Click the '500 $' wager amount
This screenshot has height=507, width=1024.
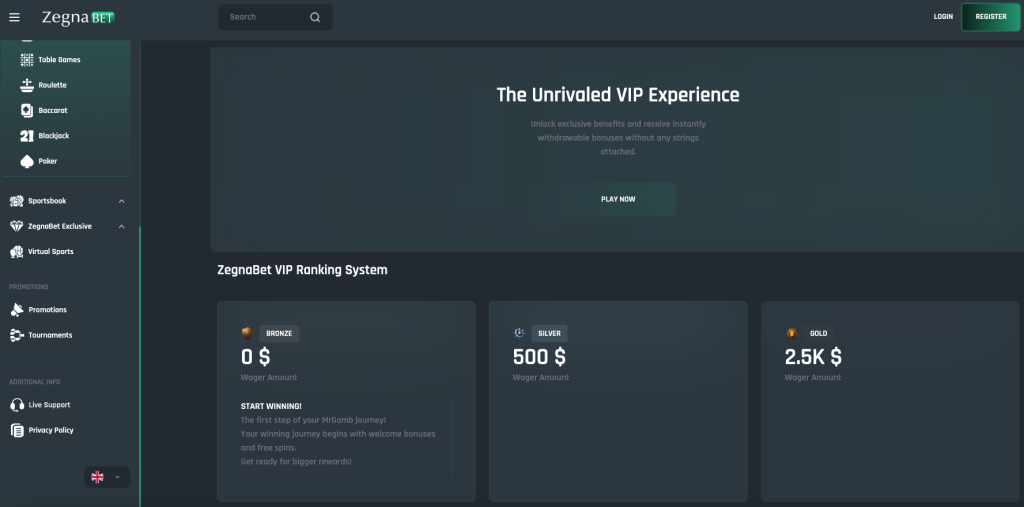[539, 357]
